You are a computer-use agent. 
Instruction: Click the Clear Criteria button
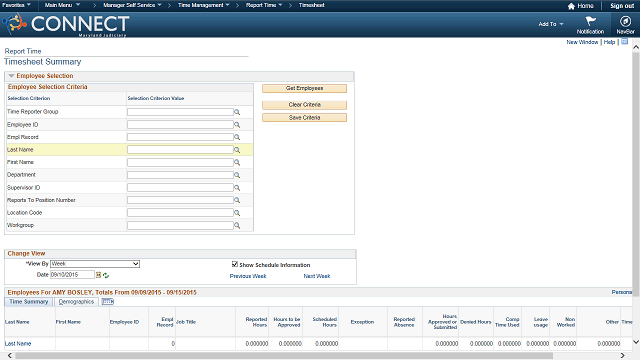pos(304,105)
